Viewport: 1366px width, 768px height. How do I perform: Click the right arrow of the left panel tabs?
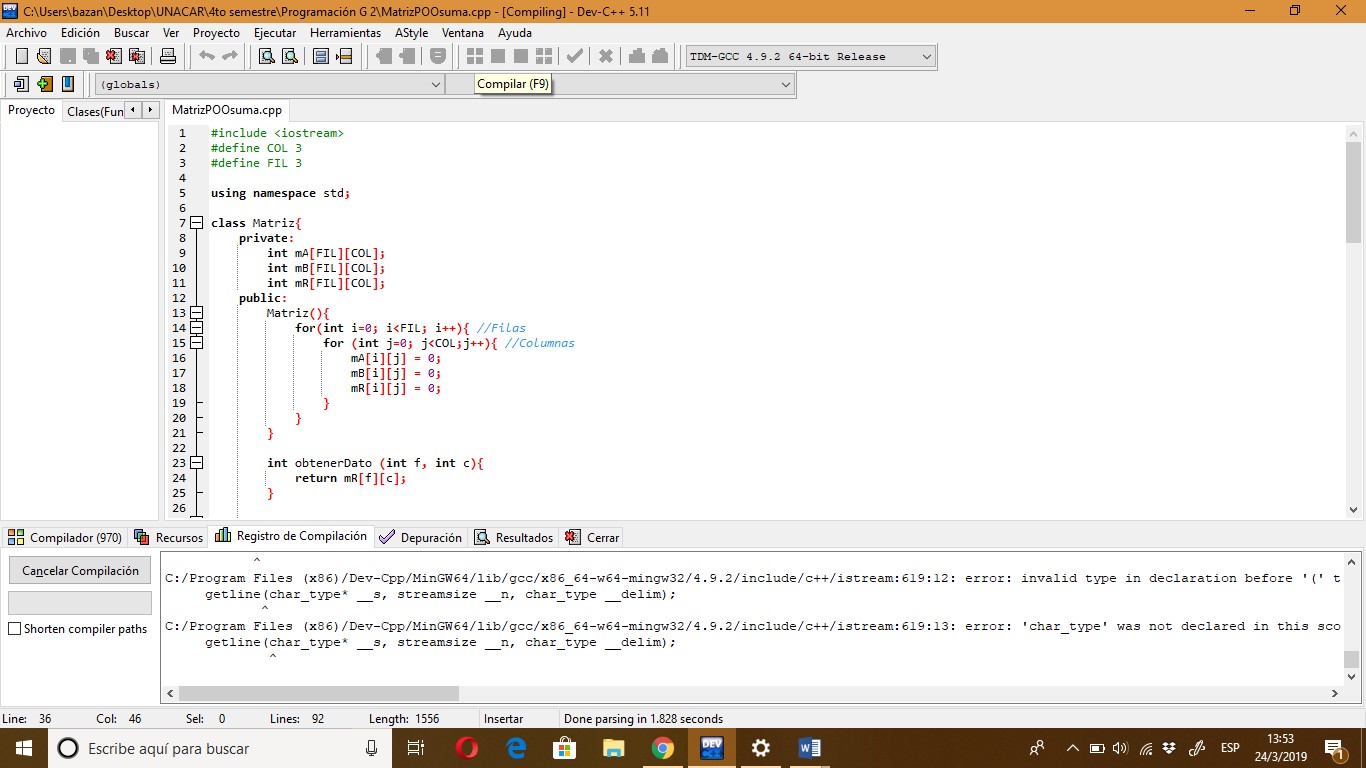[150, 110]
